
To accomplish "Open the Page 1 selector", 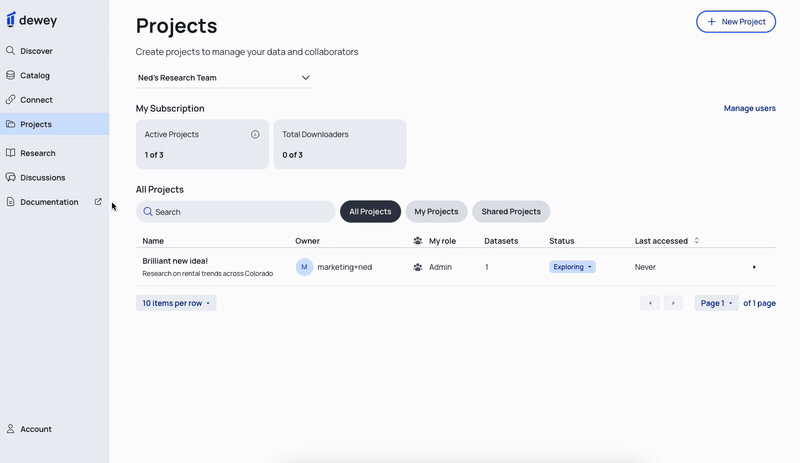I will (x=716, y=303).
